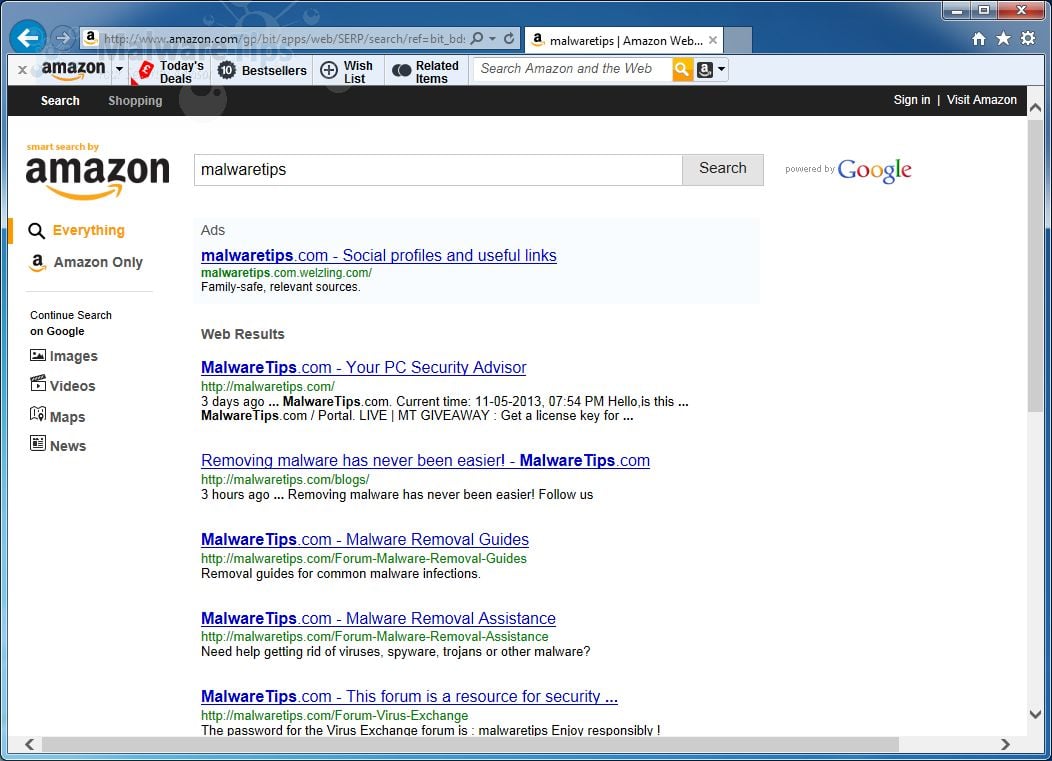Viewport: 1052px width, 761px height.
Task: Click the Videos clapperboard icon
Action: tap(38, 383)
